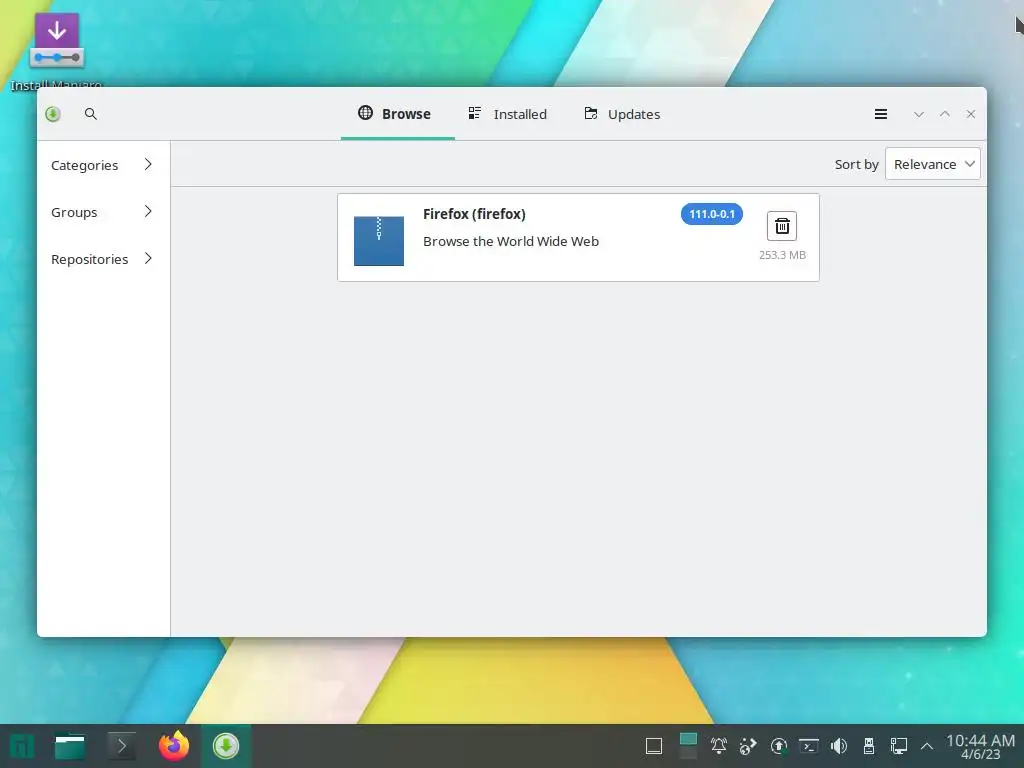The image size is (1024, 768).
Task: Launch the file manager from the taskbar
Action: 70,746
